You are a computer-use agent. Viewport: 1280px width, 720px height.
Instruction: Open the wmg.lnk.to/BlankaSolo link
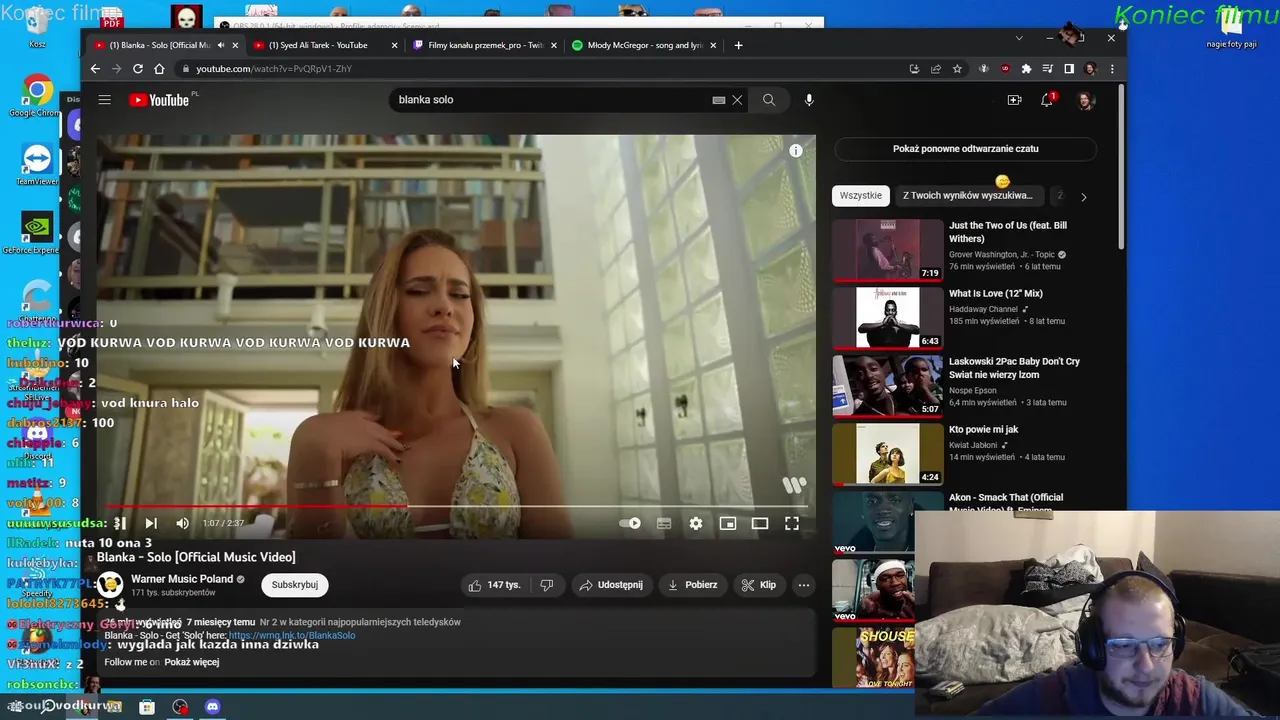[x=292, y=636]
